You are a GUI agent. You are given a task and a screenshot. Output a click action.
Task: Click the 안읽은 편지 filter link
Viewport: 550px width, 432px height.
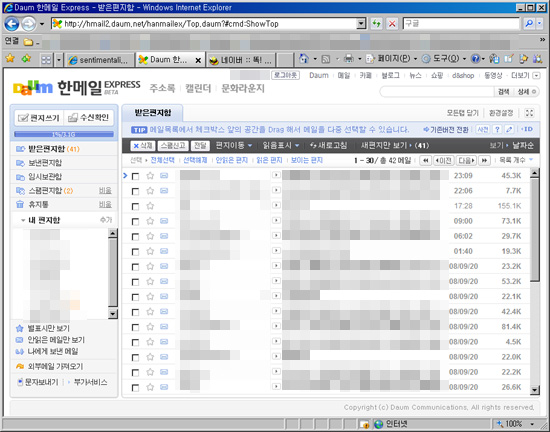click(232, 160)
